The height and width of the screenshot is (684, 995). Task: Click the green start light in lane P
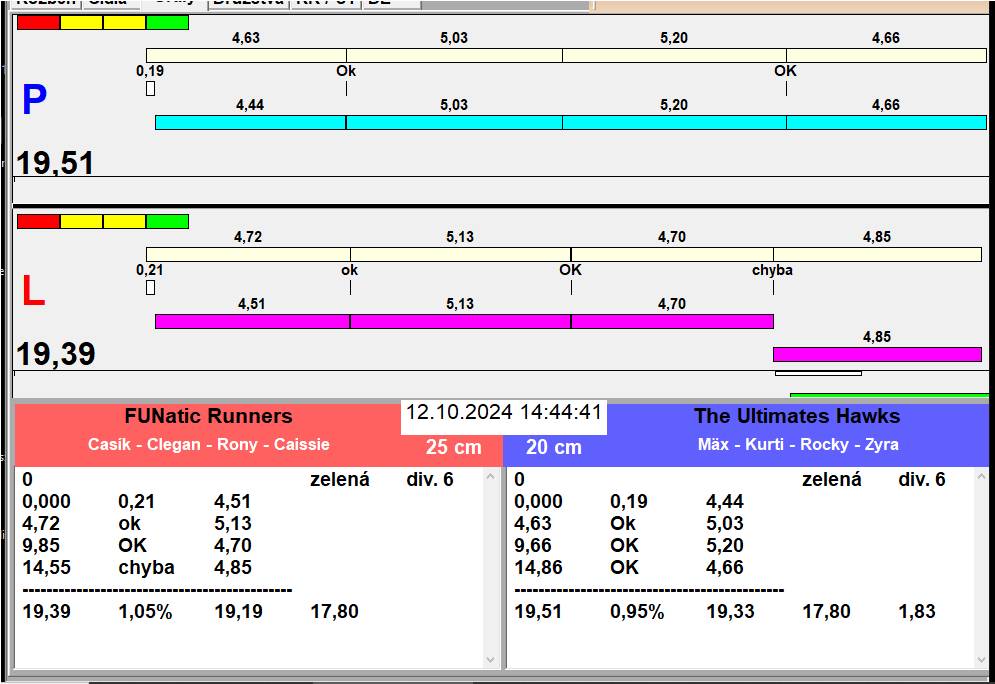tap(167, 22)
